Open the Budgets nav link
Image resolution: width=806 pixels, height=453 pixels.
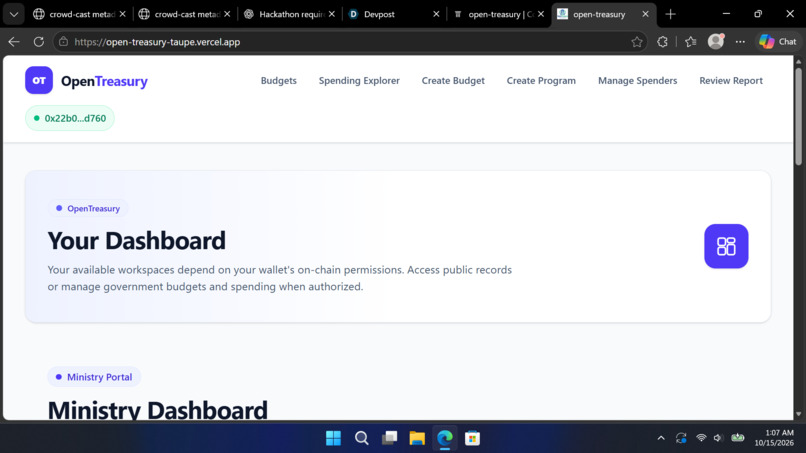tap(279, 81)
